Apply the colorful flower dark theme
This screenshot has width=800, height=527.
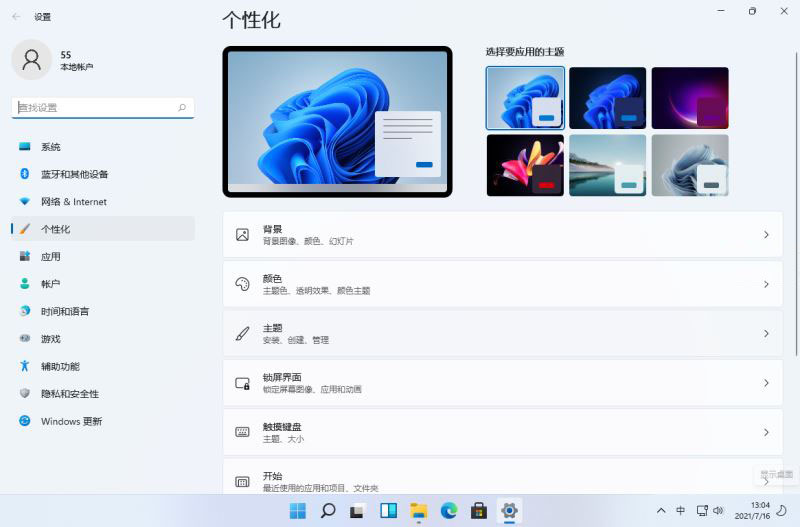click(525, 165)
